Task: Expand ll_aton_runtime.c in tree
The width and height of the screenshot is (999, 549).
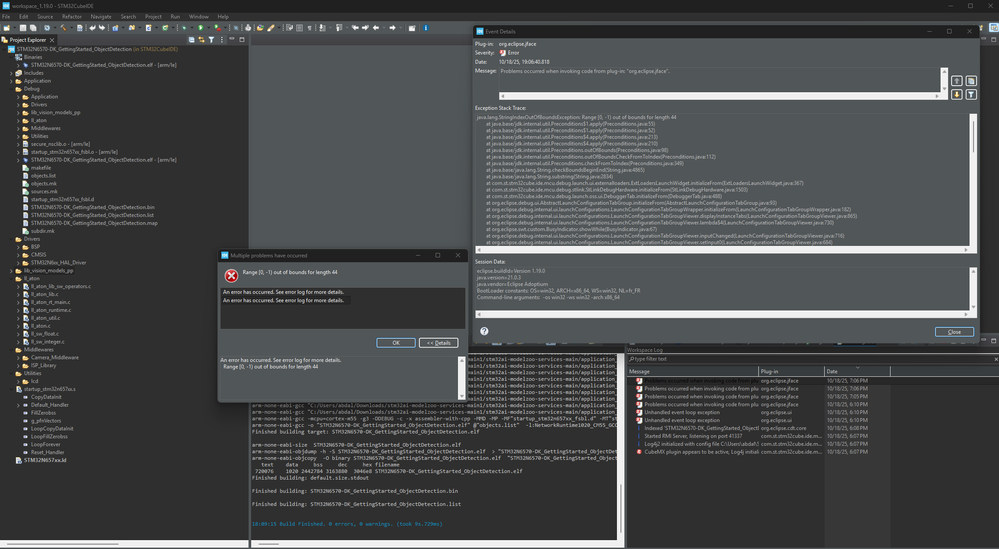Action: [x=18, y=310]
